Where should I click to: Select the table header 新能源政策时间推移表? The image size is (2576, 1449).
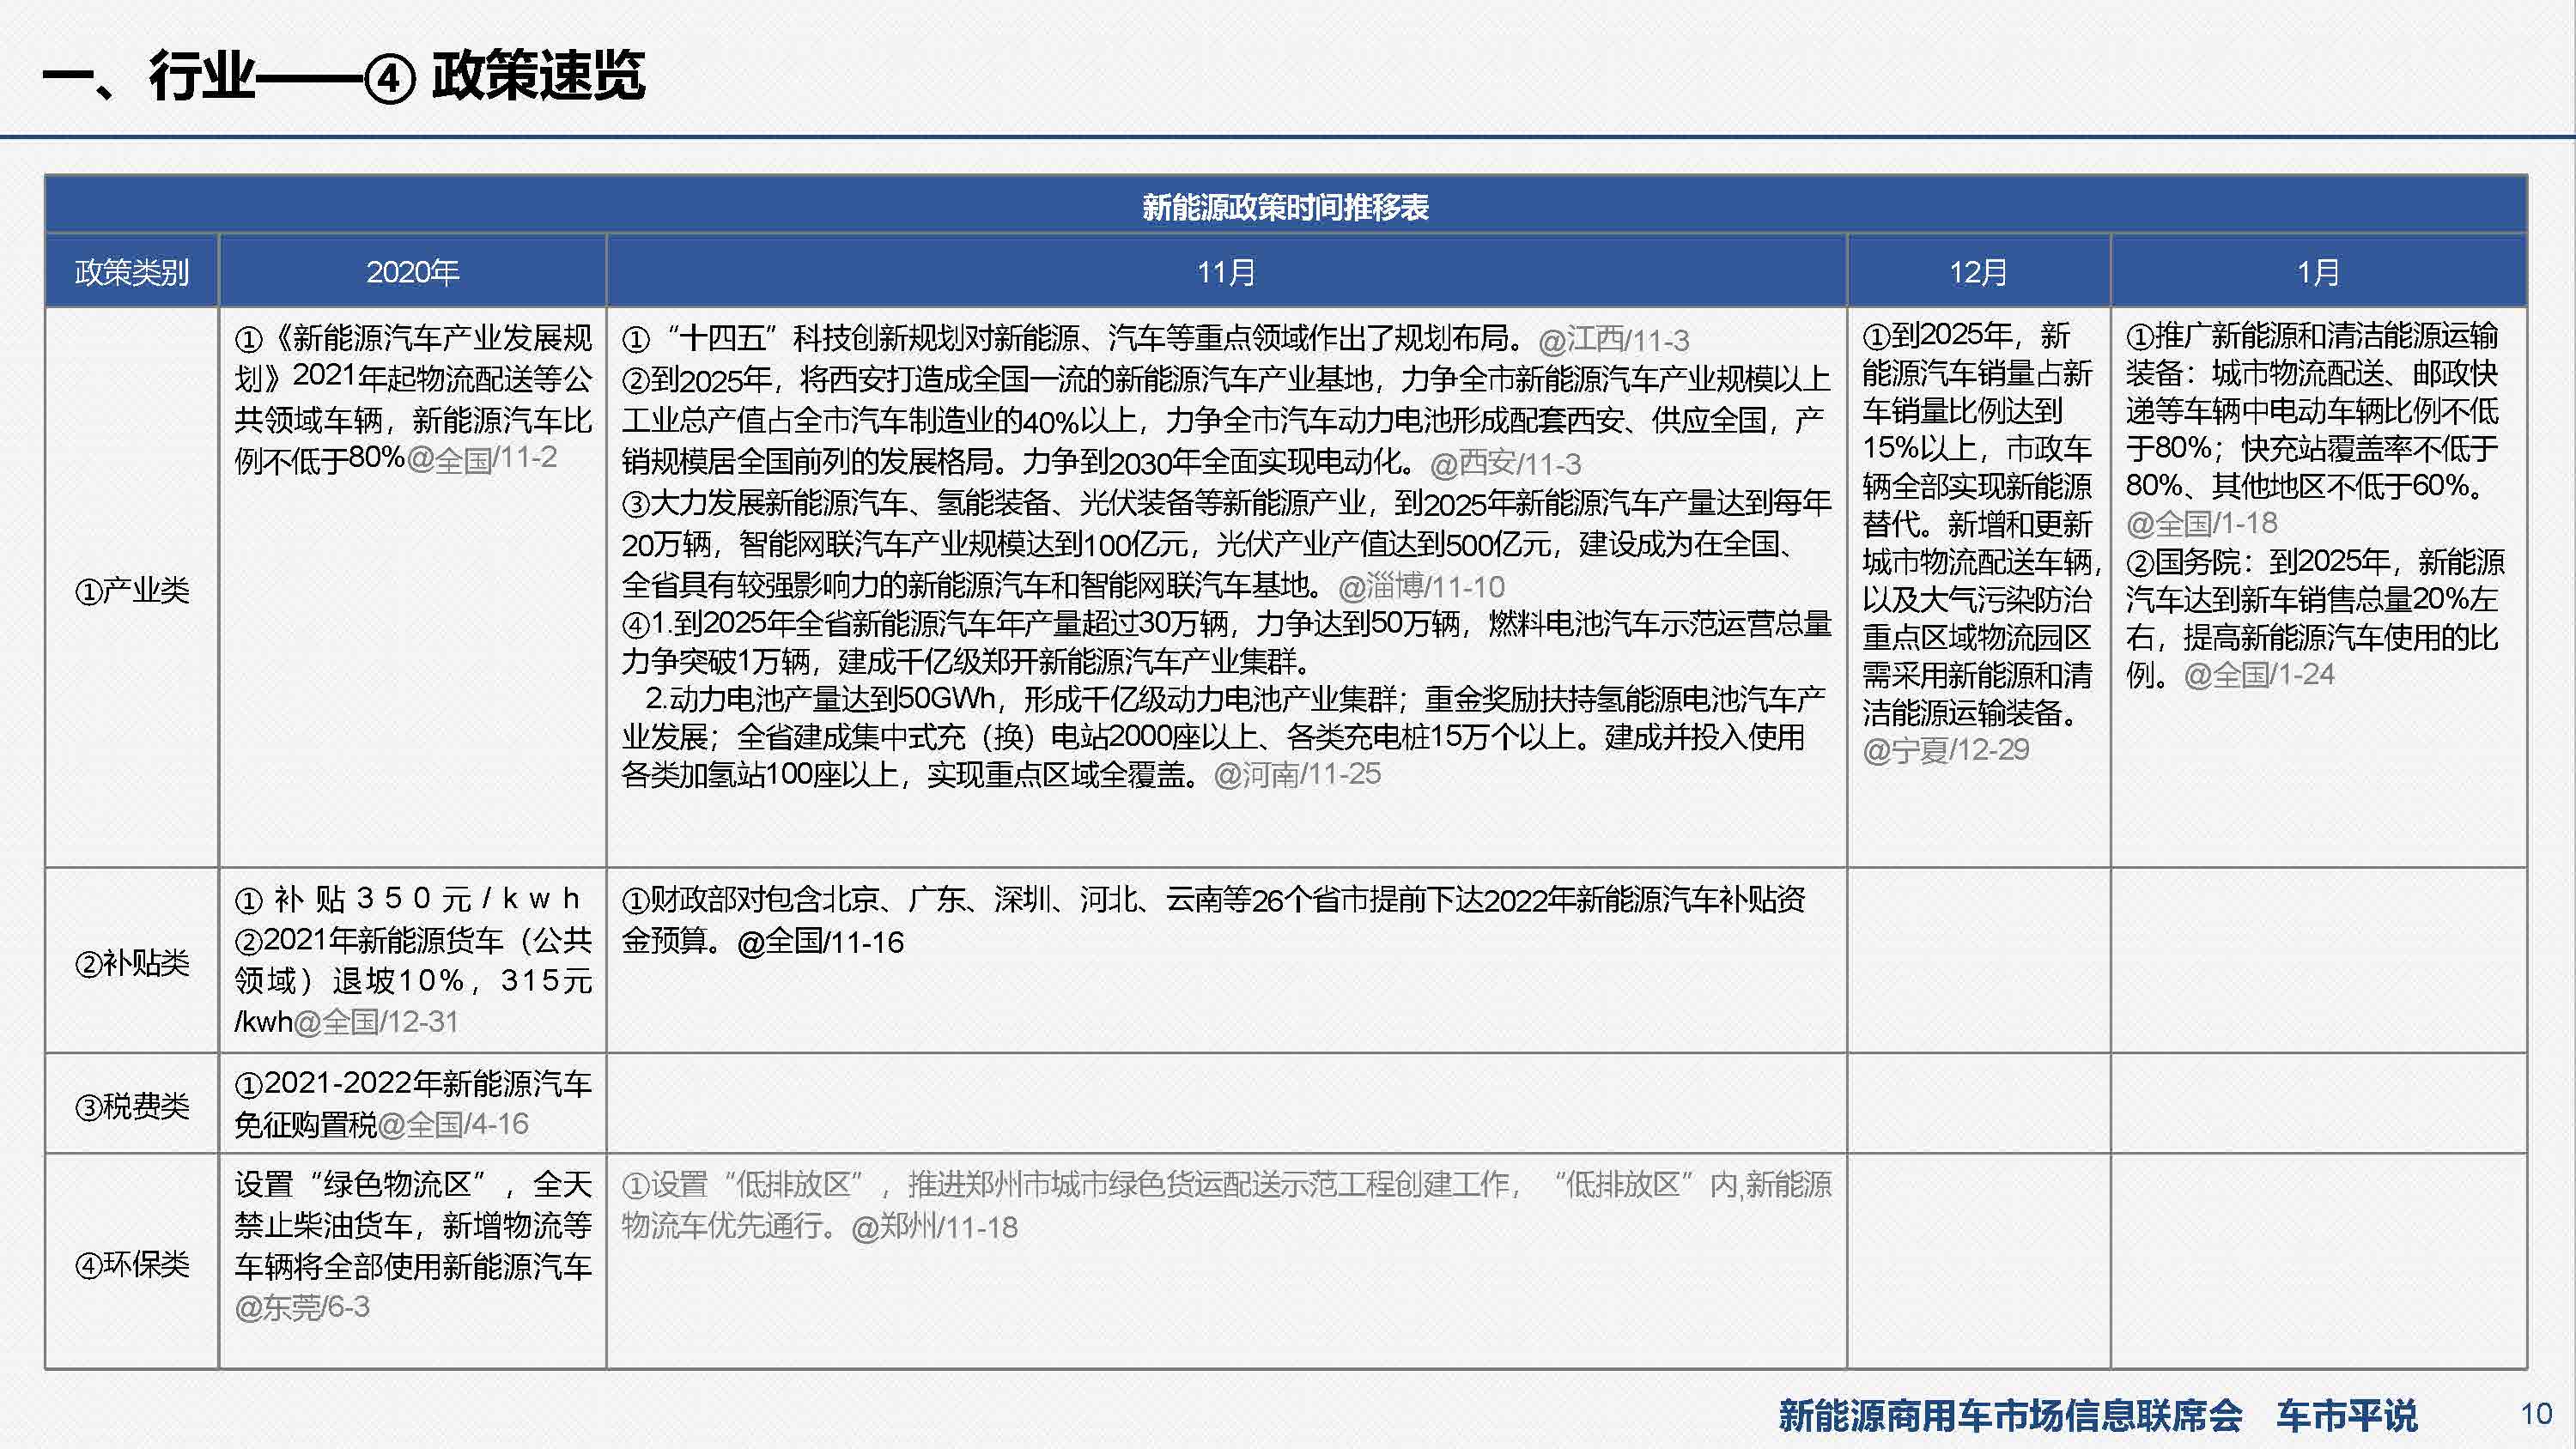[x=1285, y=207]
